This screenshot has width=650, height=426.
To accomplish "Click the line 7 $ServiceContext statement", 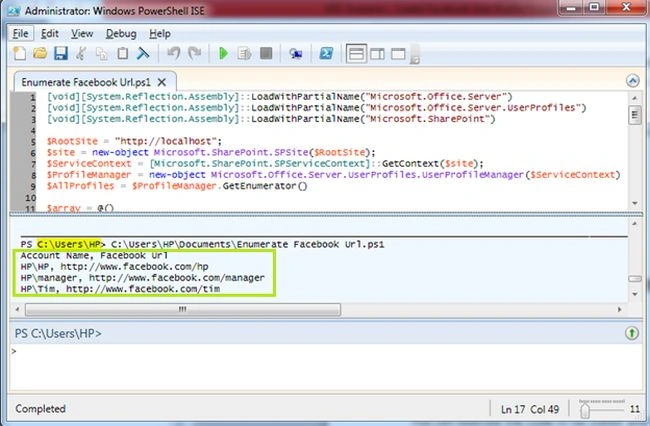I will click(265, 163).
